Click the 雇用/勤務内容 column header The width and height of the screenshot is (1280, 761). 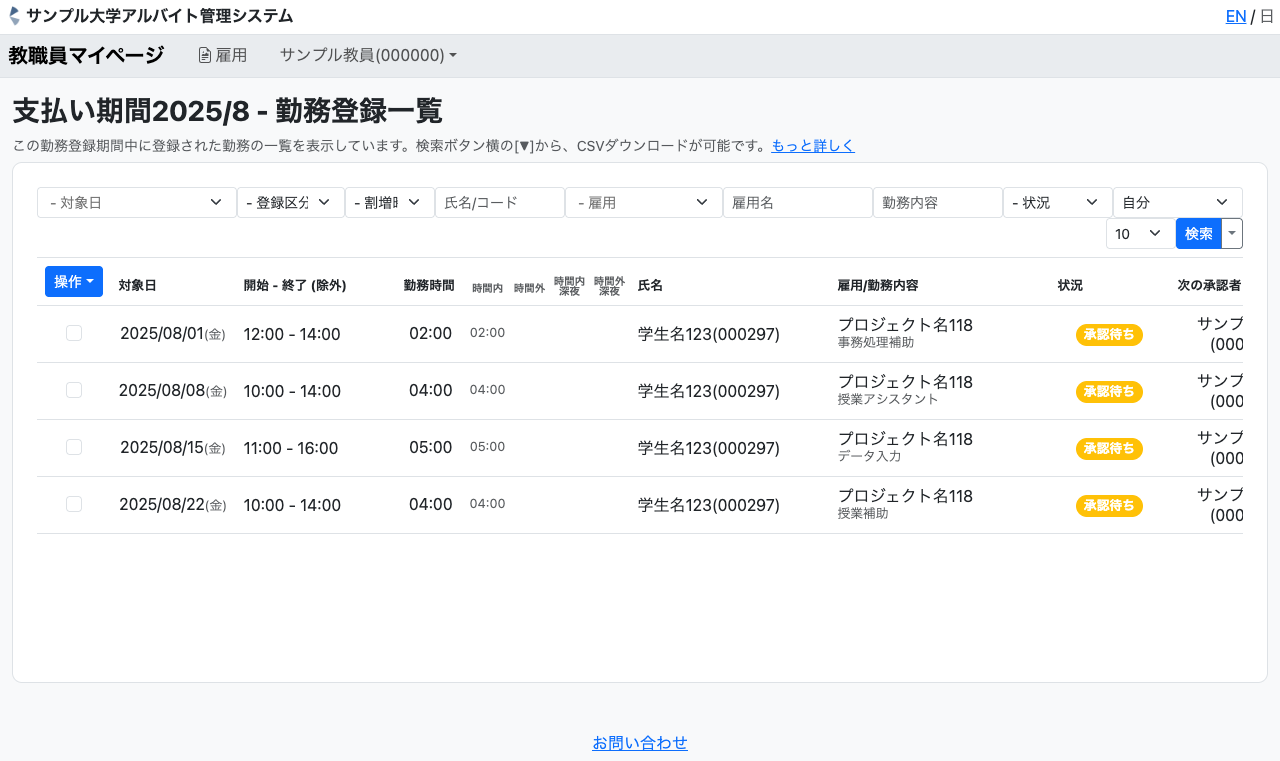point(878,285)
